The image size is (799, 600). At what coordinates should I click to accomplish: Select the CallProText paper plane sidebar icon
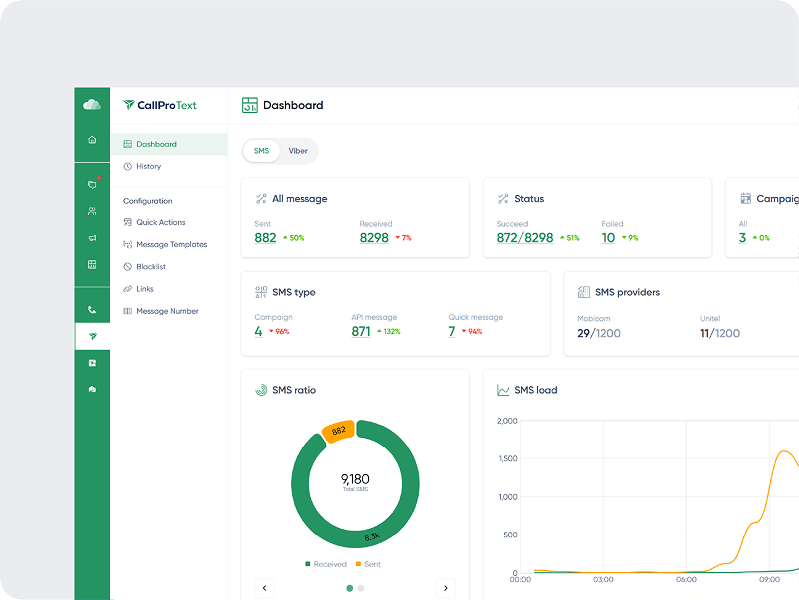[92, 336]
